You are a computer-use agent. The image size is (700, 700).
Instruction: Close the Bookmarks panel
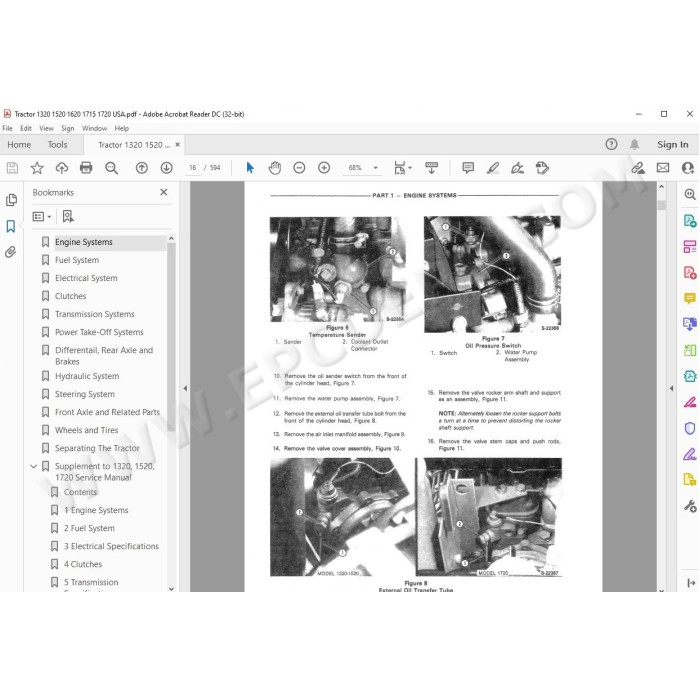(164, 192)
